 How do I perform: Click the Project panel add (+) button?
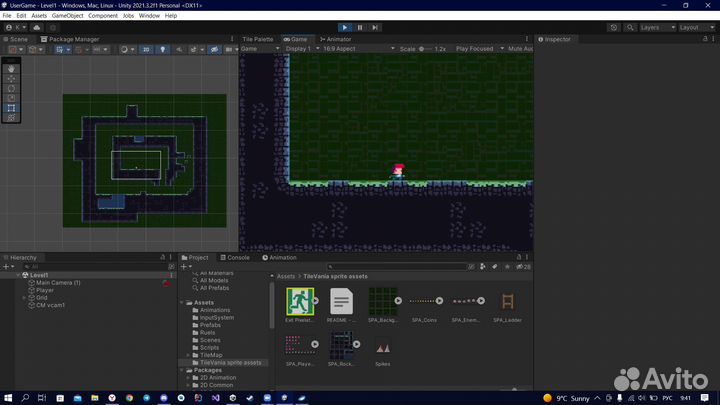click(x=186, y=267)
